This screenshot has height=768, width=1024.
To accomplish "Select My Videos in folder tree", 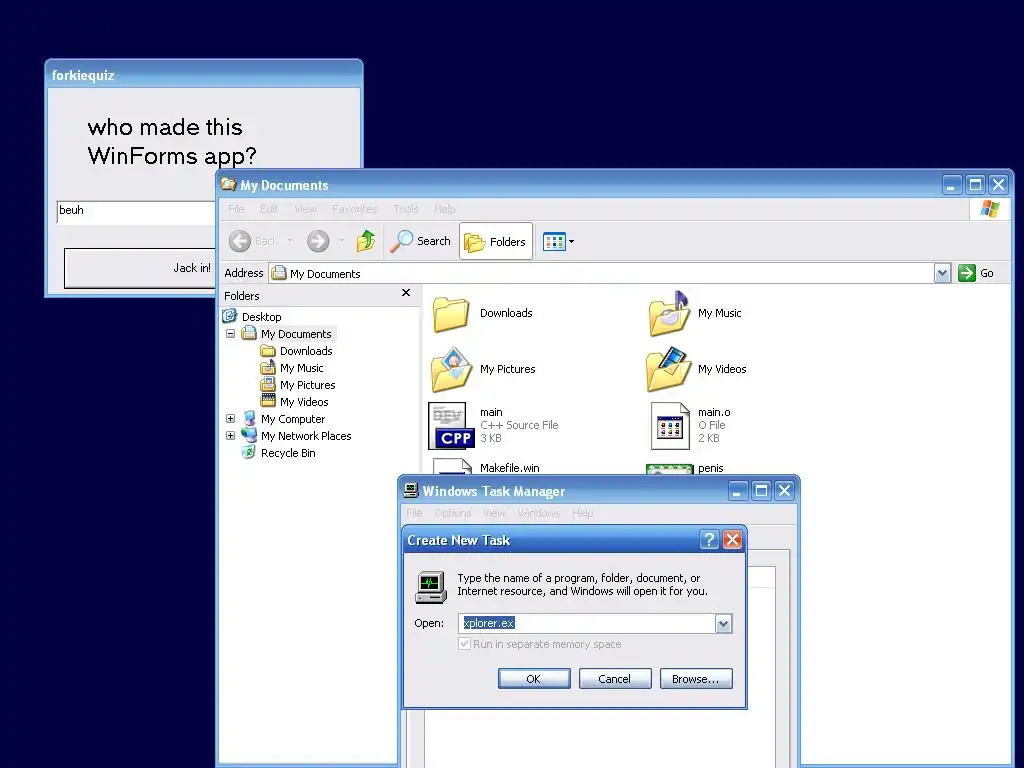I will point(304,402).
